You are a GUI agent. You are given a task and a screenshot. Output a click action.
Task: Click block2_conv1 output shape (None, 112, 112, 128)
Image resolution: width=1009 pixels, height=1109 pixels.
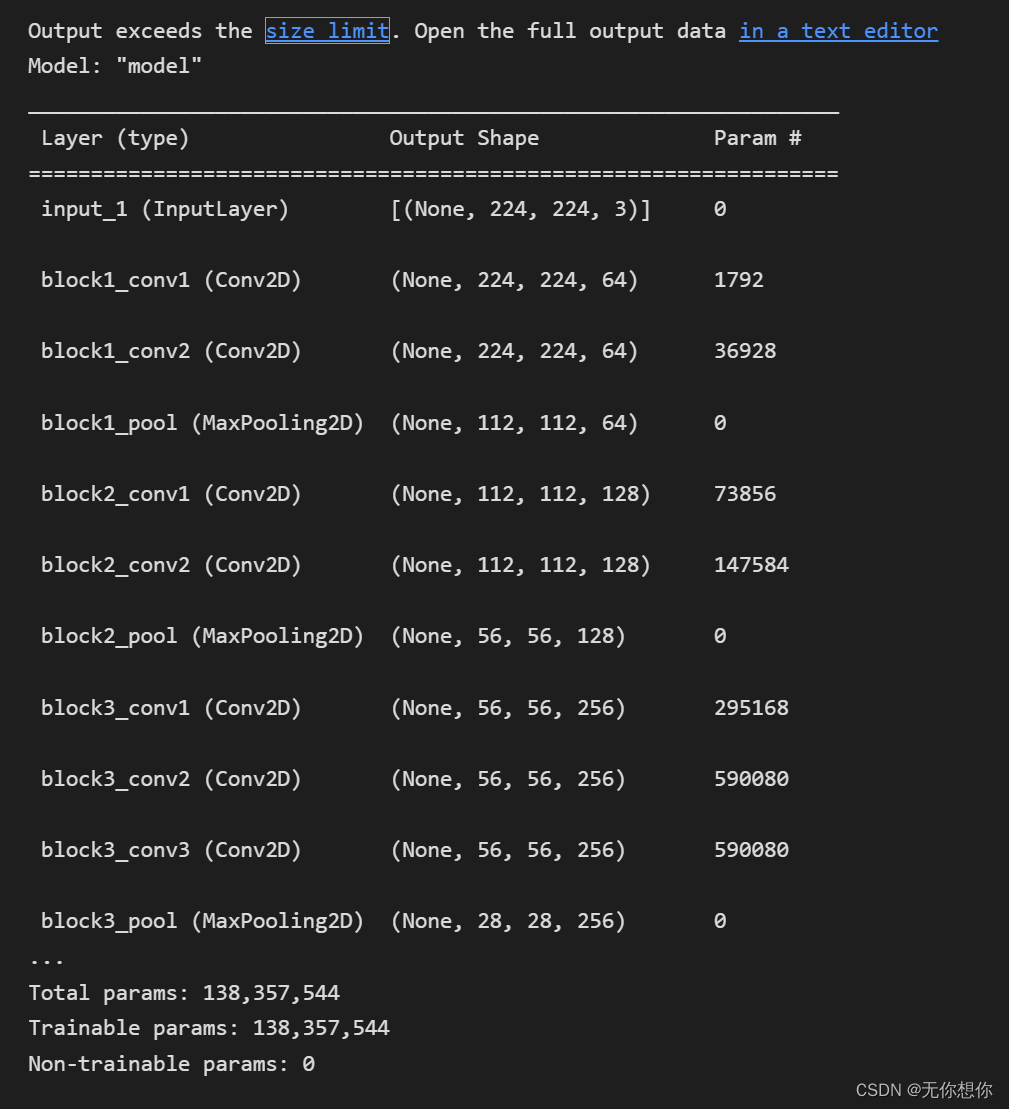click(520, 494)
